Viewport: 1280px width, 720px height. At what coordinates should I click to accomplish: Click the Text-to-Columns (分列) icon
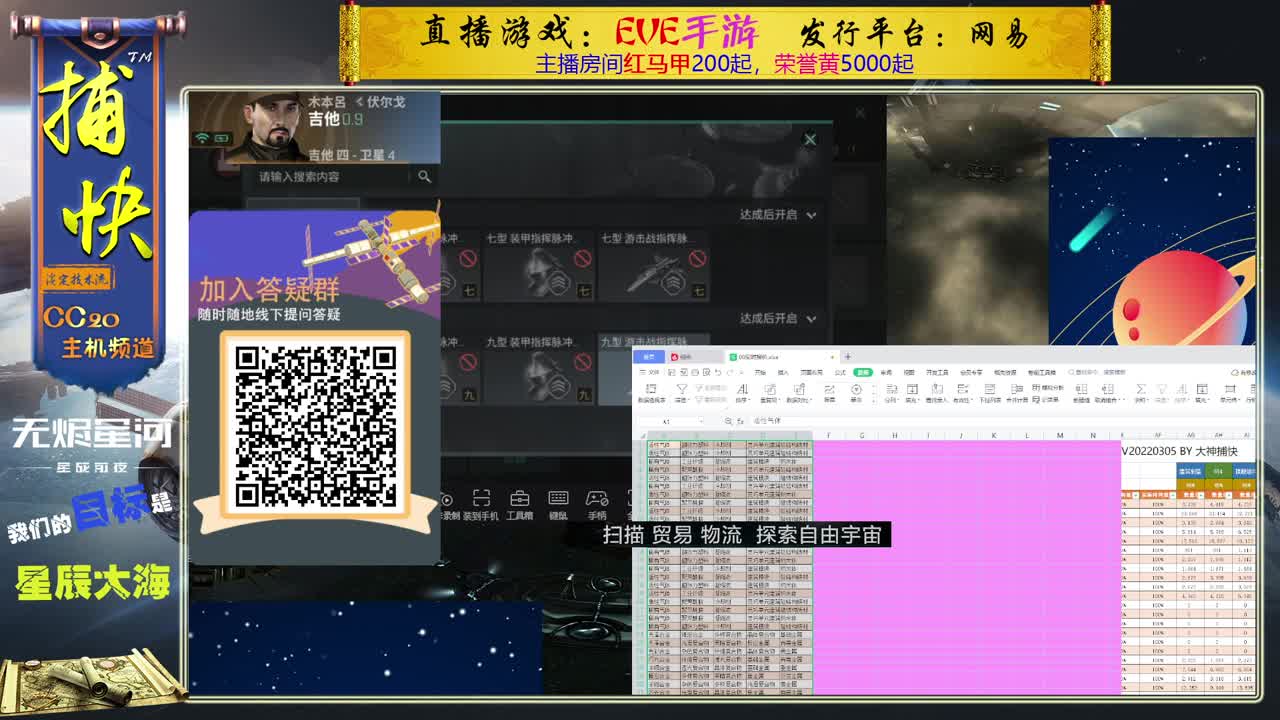tap(889, 390)
